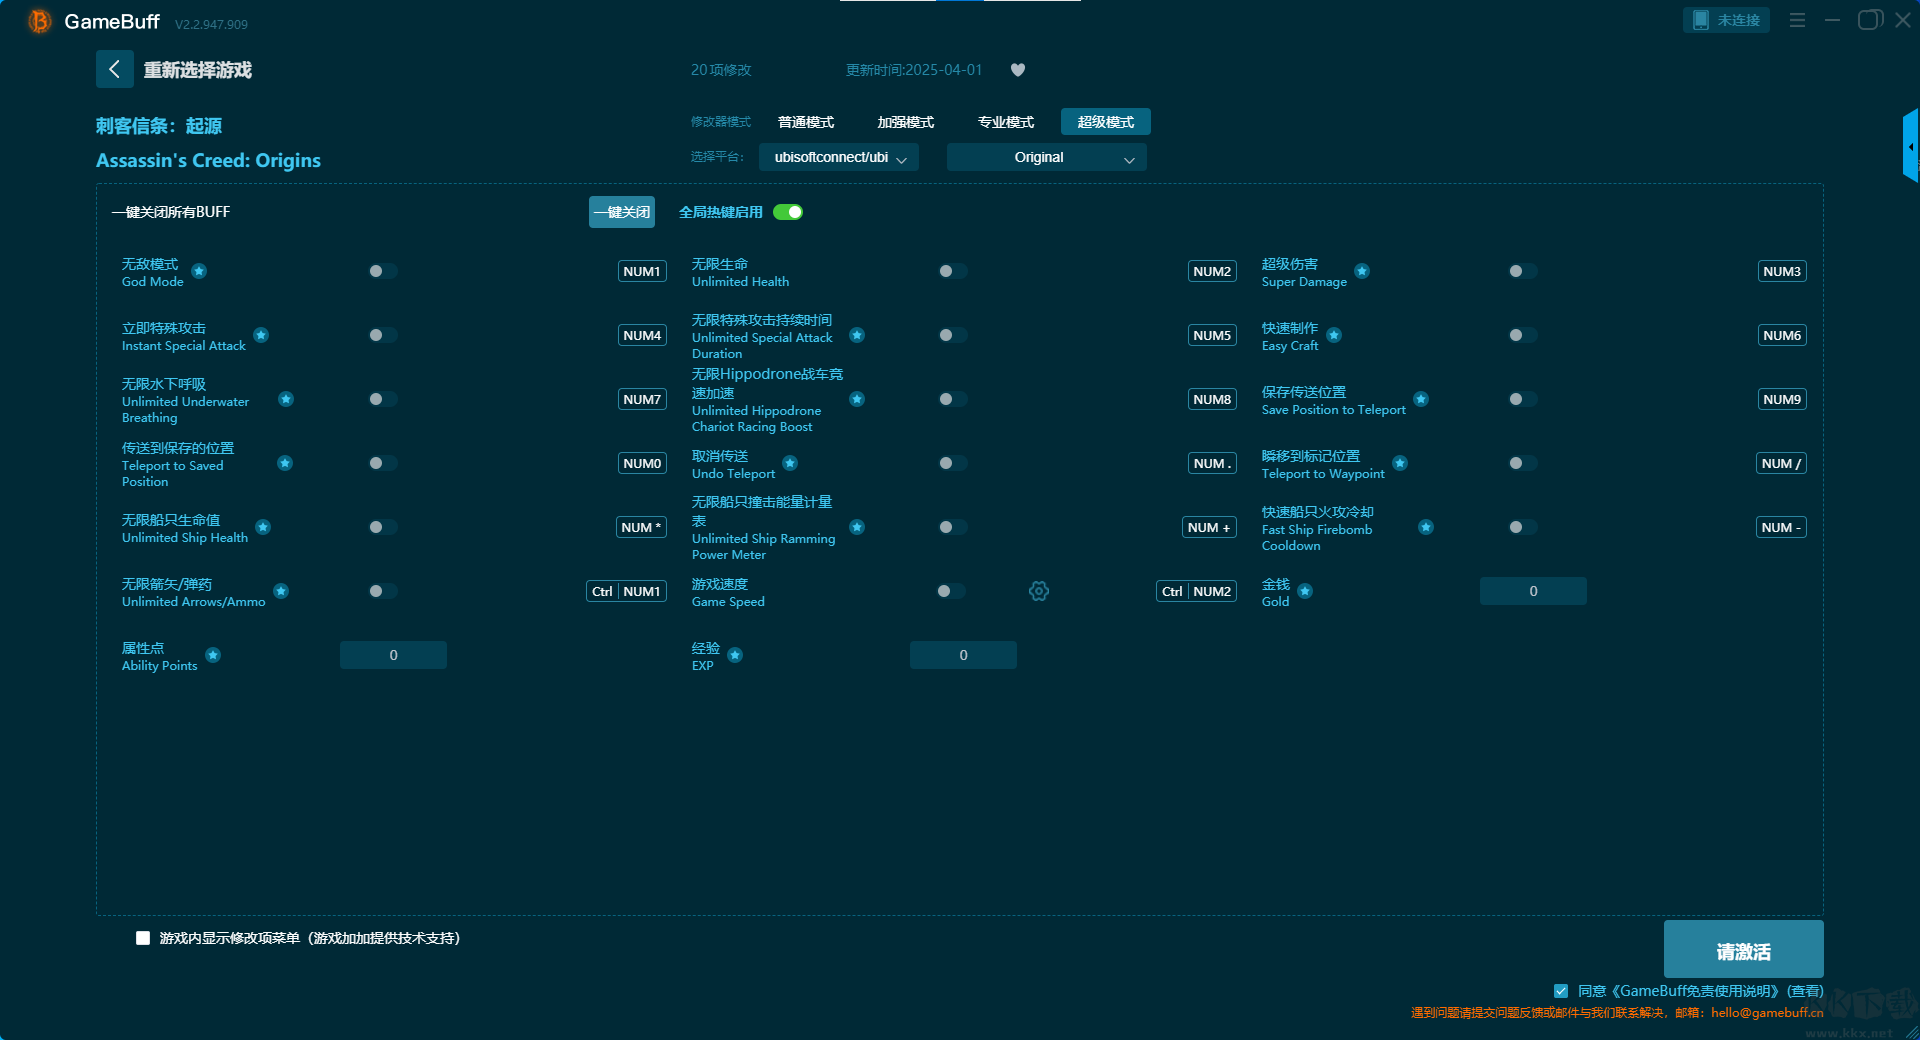Expand the blue side panel handle
The height and width of the screenshot is (1040, 1920).
(x=1910, y=146)
